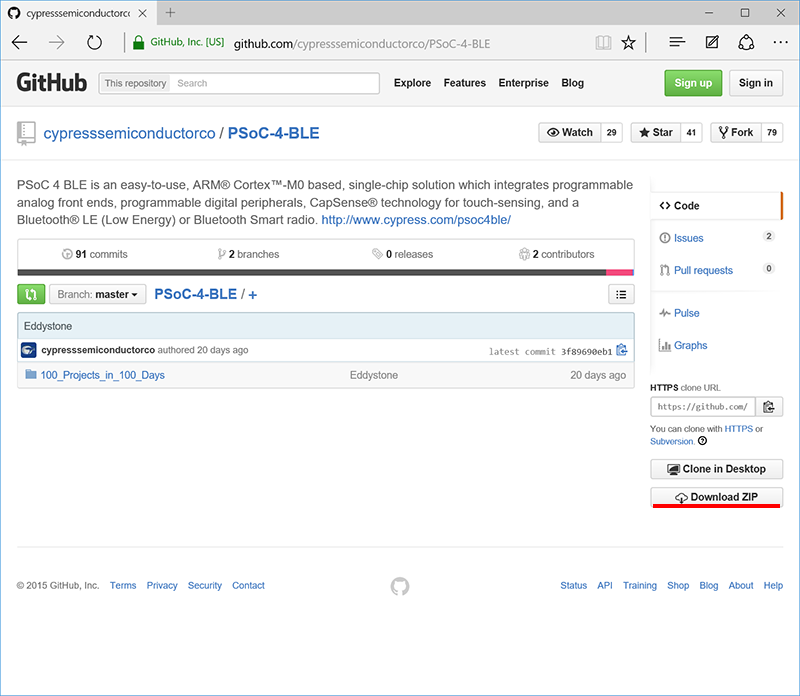Open Features in the header navigation
The width and height of the screenshot is (800, 696).
(464, 83)
